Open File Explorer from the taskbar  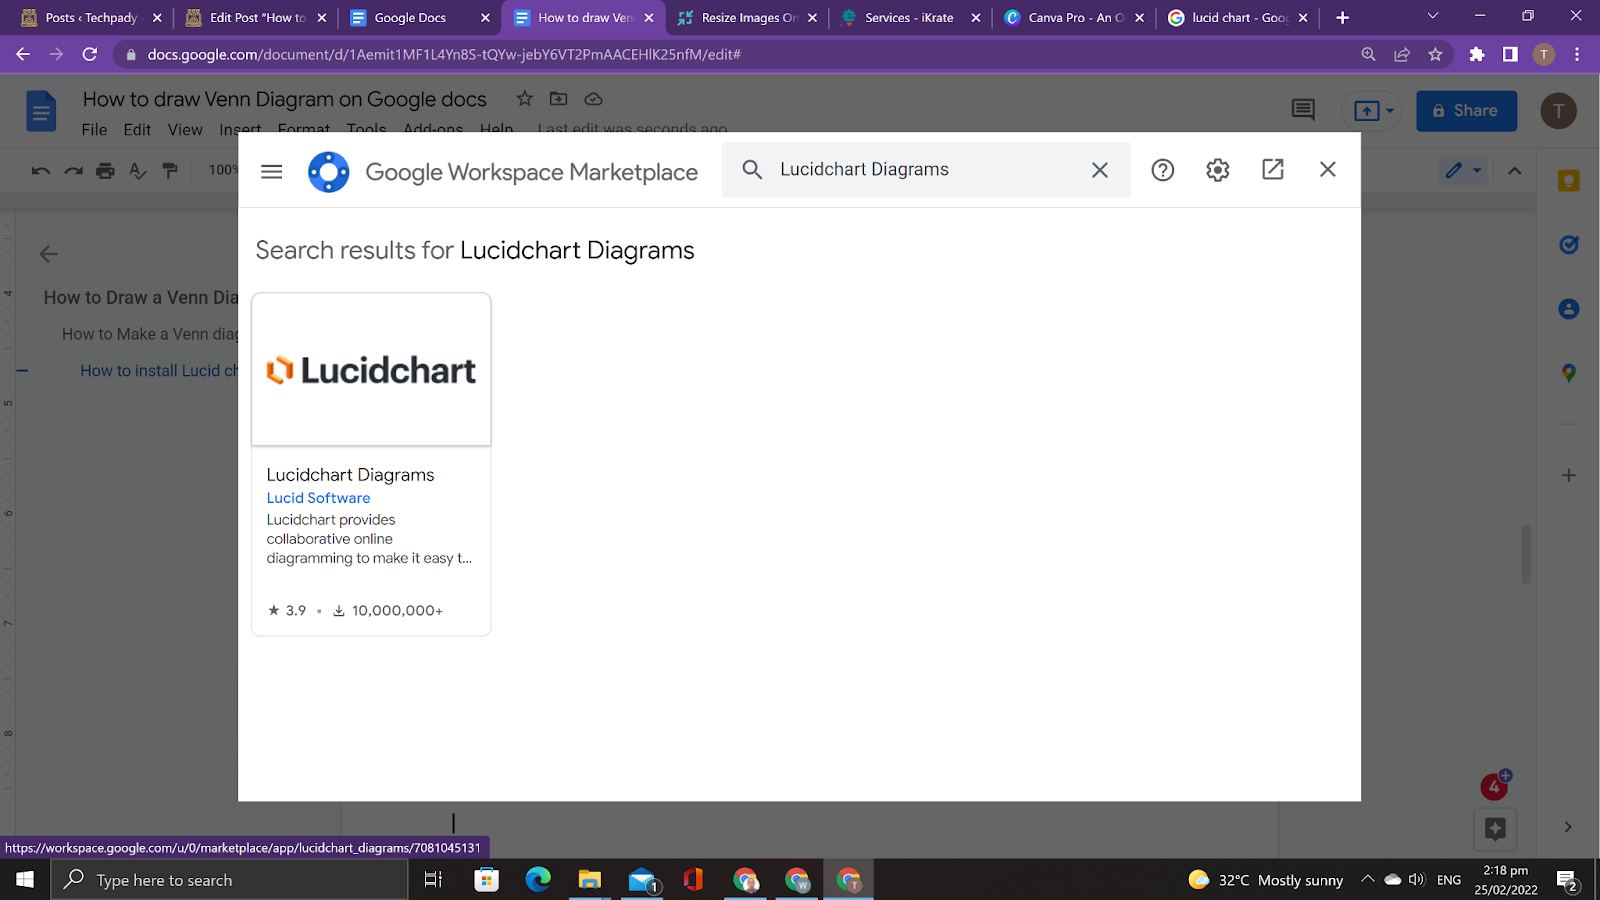coord(589,880)
